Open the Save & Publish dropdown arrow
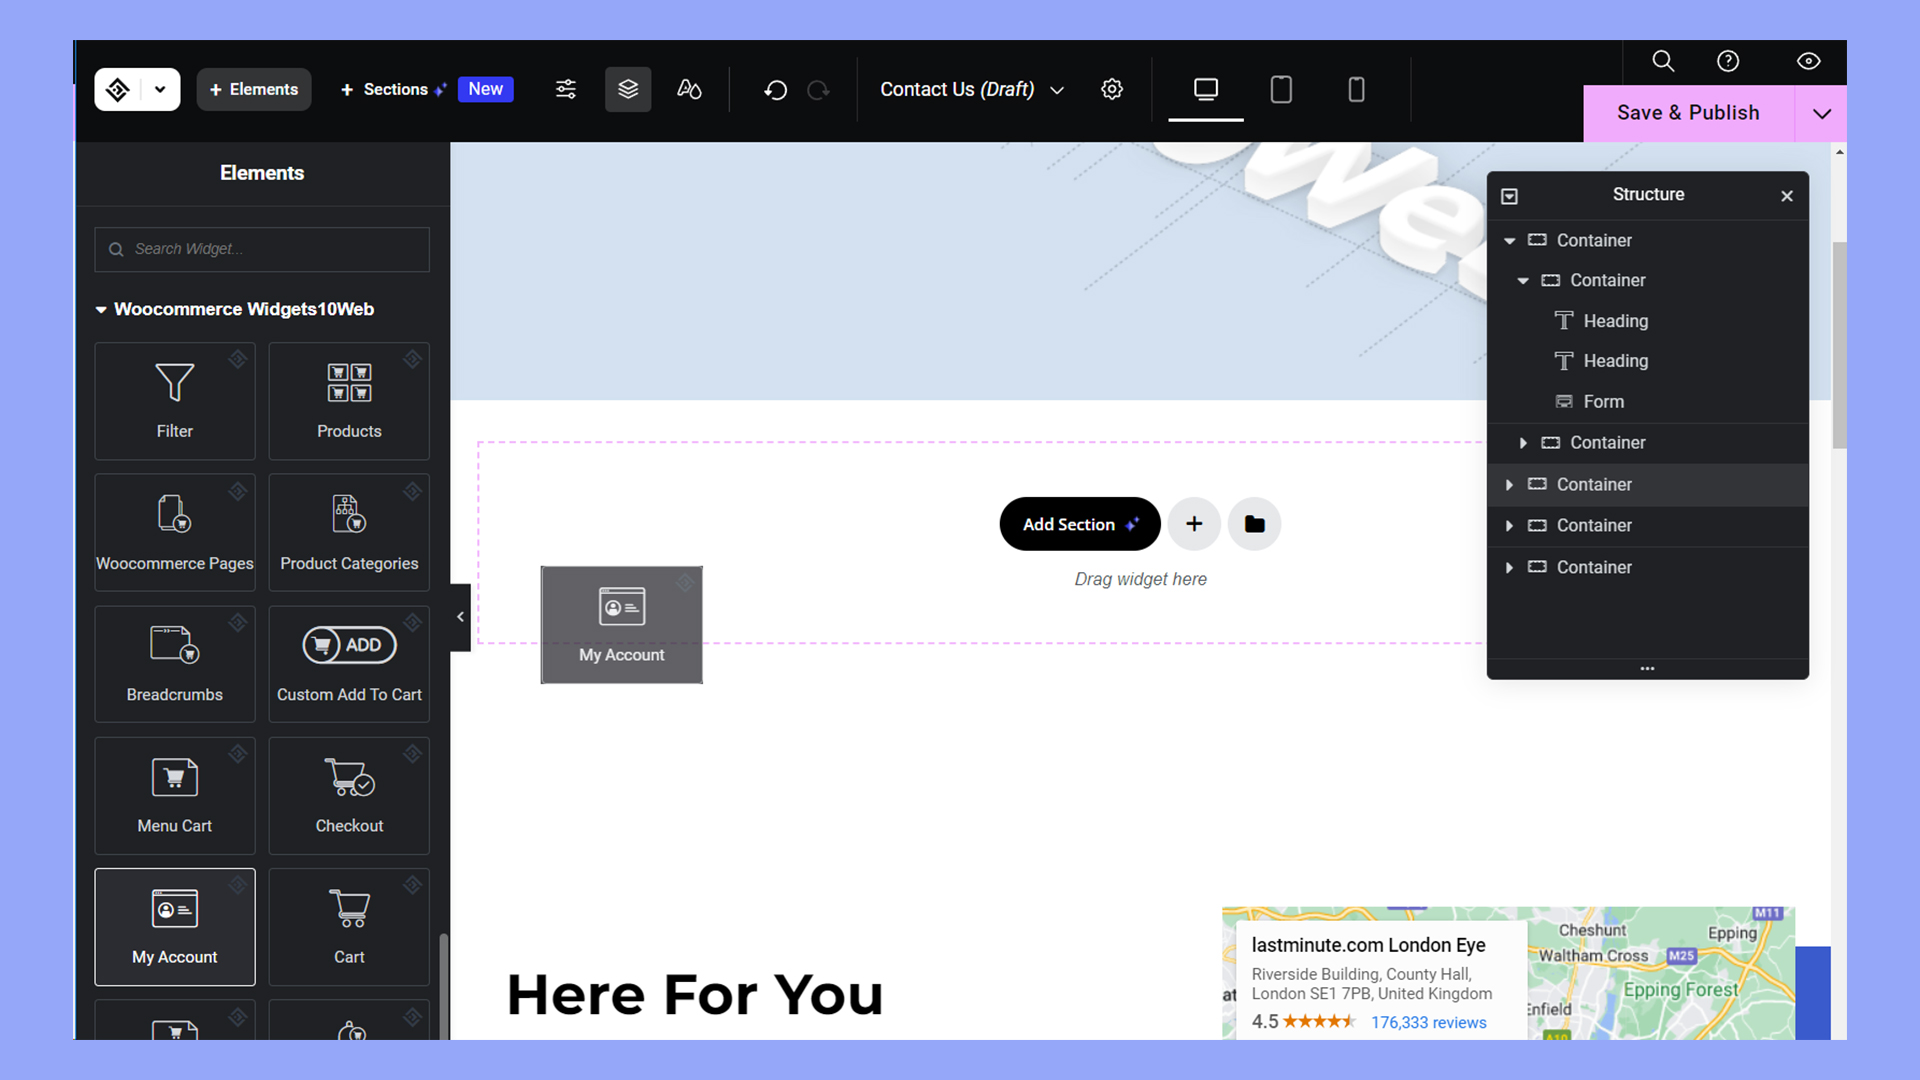 (1821, 113)
